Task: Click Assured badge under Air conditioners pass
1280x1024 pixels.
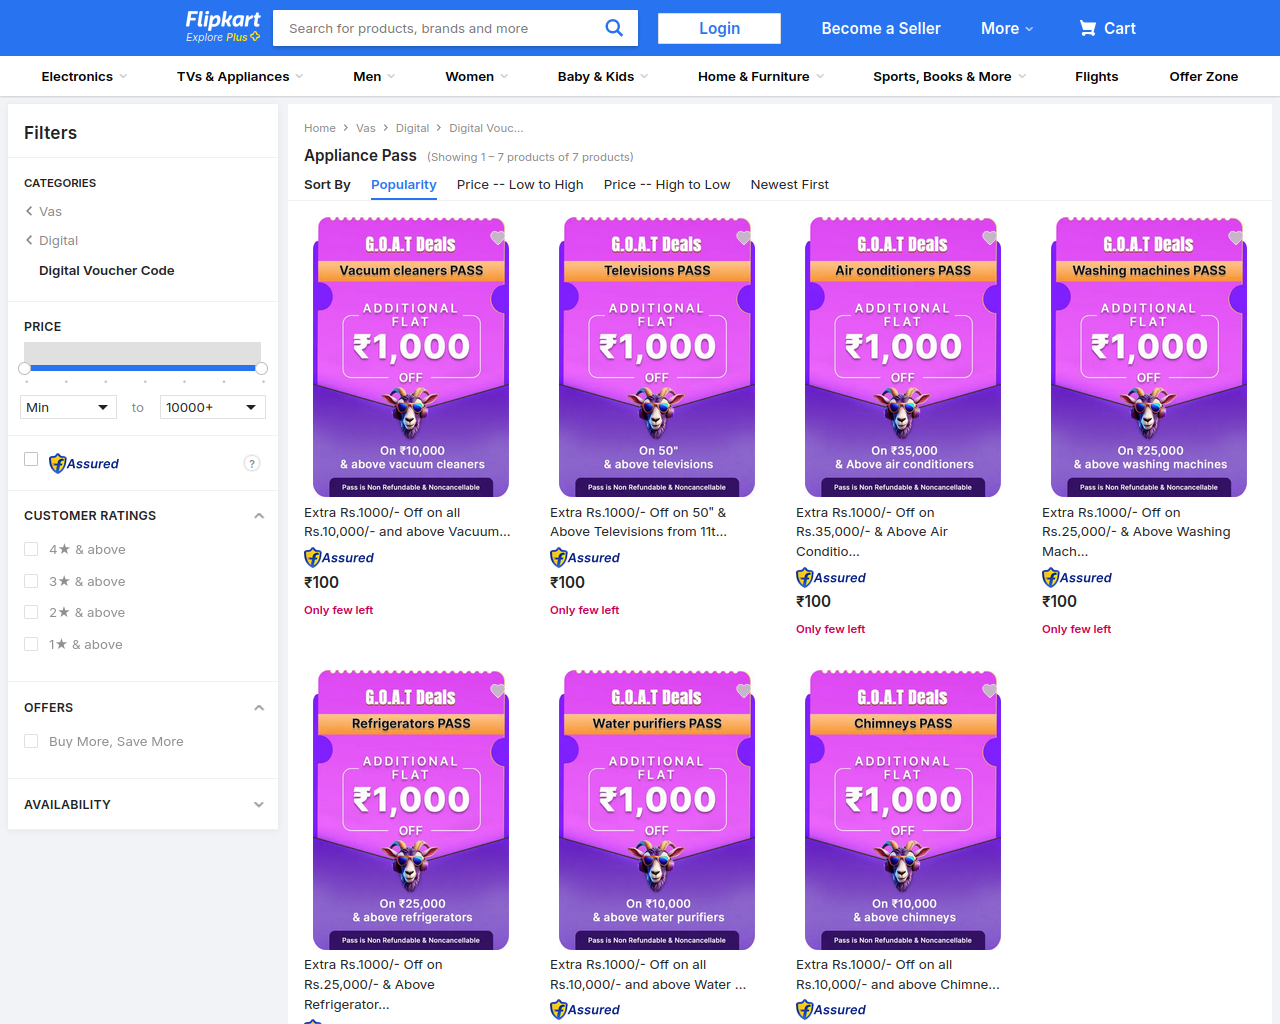Action: point(831,577)
